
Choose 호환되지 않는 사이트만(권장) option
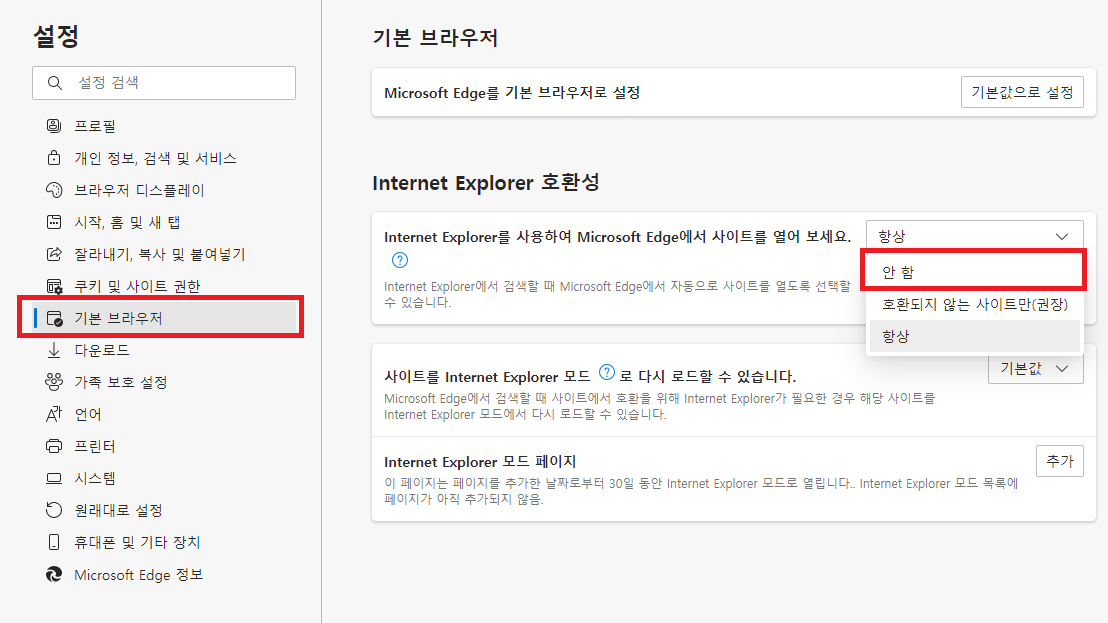pyautogui.click(x=974, y=304)
